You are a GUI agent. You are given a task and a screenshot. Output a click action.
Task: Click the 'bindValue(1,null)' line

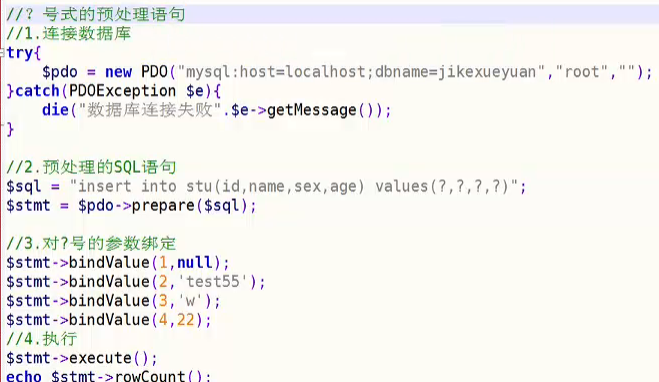click(118, 263)
